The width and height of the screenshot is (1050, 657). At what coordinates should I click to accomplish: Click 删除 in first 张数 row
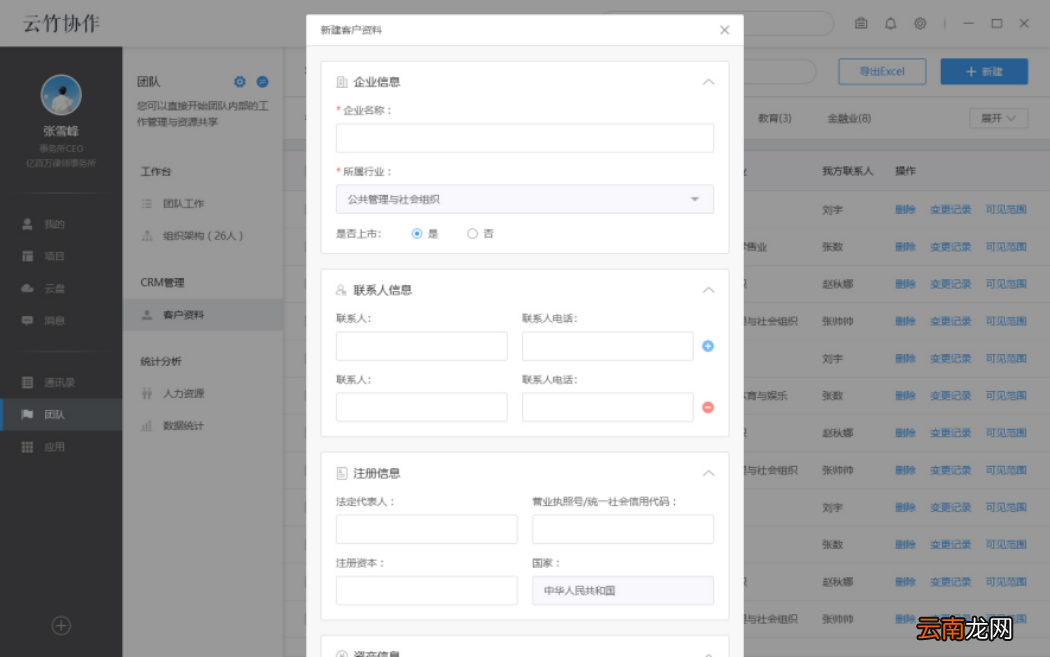905,247
